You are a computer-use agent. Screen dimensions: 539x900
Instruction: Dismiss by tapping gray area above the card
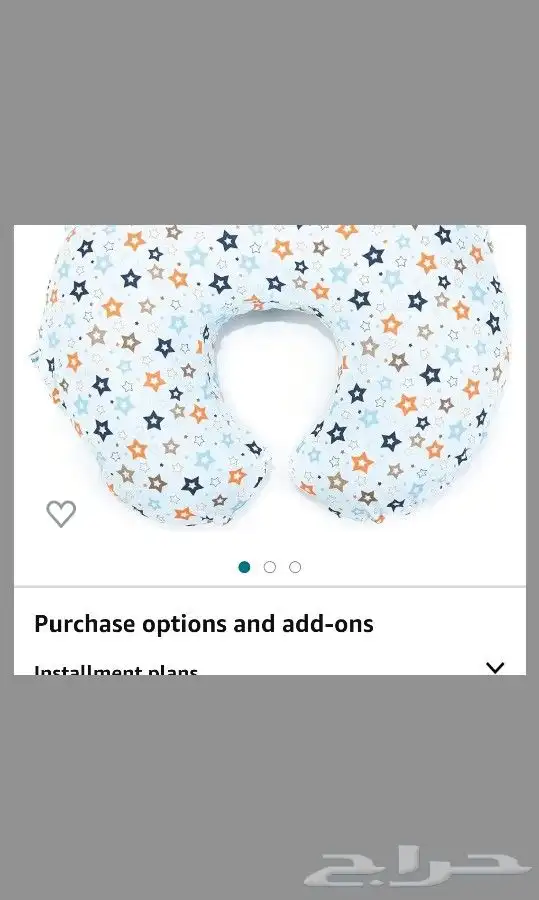tap(270, 112)
